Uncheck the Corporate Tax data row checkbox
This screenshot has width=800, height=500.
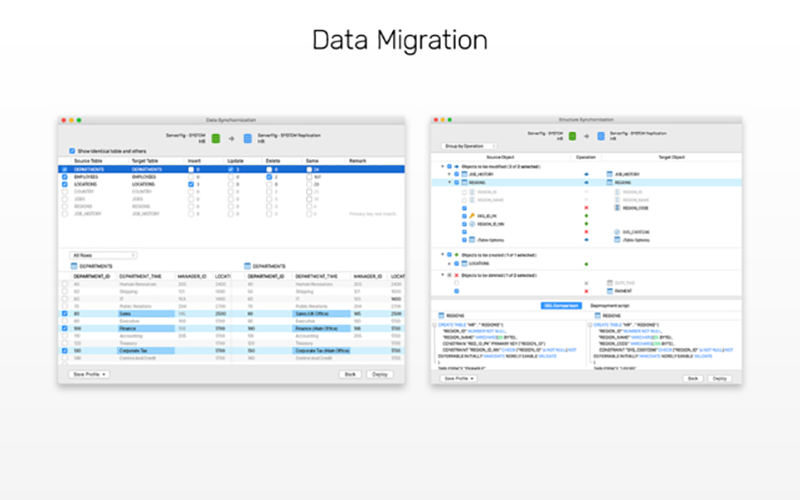point(65,351)
